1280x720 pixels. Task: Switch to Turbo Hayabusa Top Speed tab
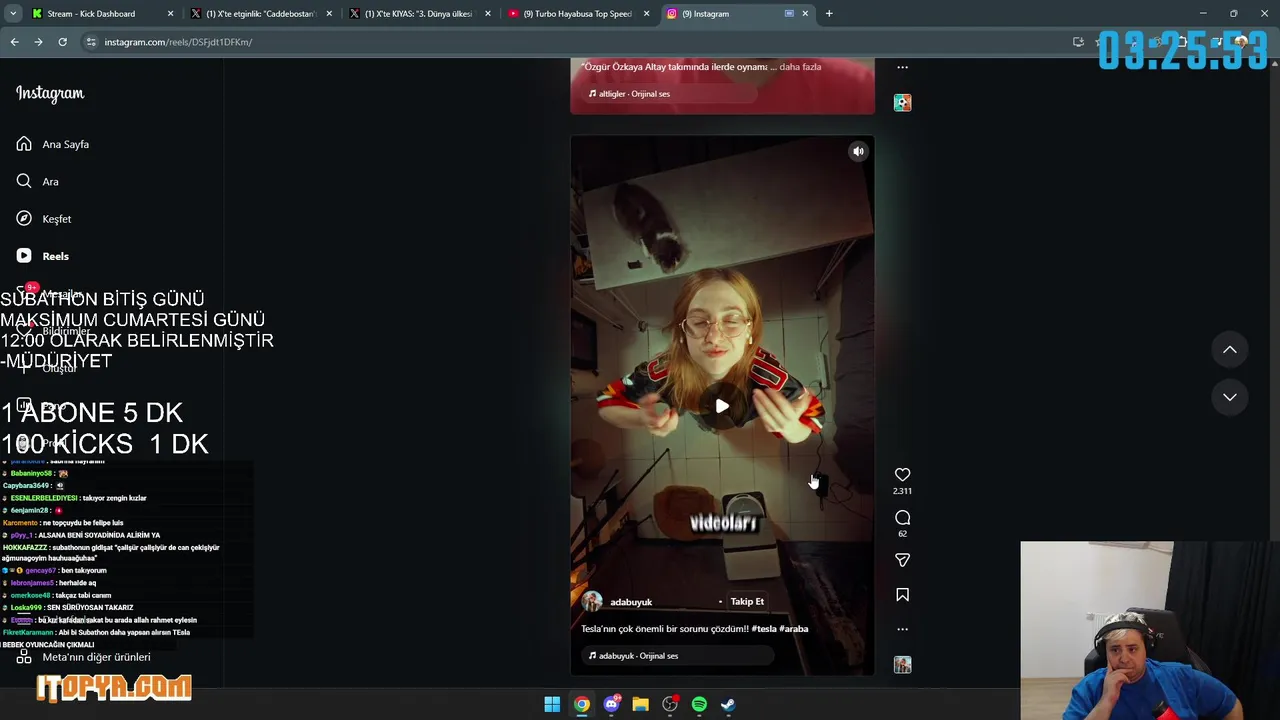577,14
